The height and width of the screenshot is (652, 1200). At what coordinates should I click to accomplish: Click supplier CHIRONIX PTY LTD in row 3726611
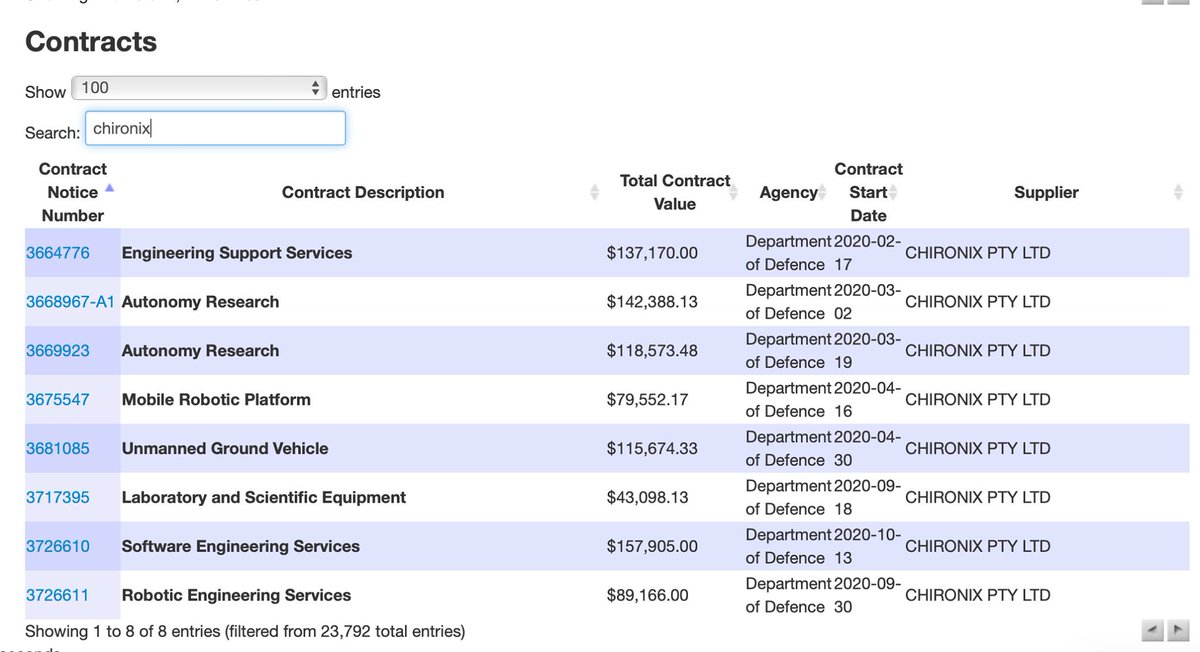977,596
